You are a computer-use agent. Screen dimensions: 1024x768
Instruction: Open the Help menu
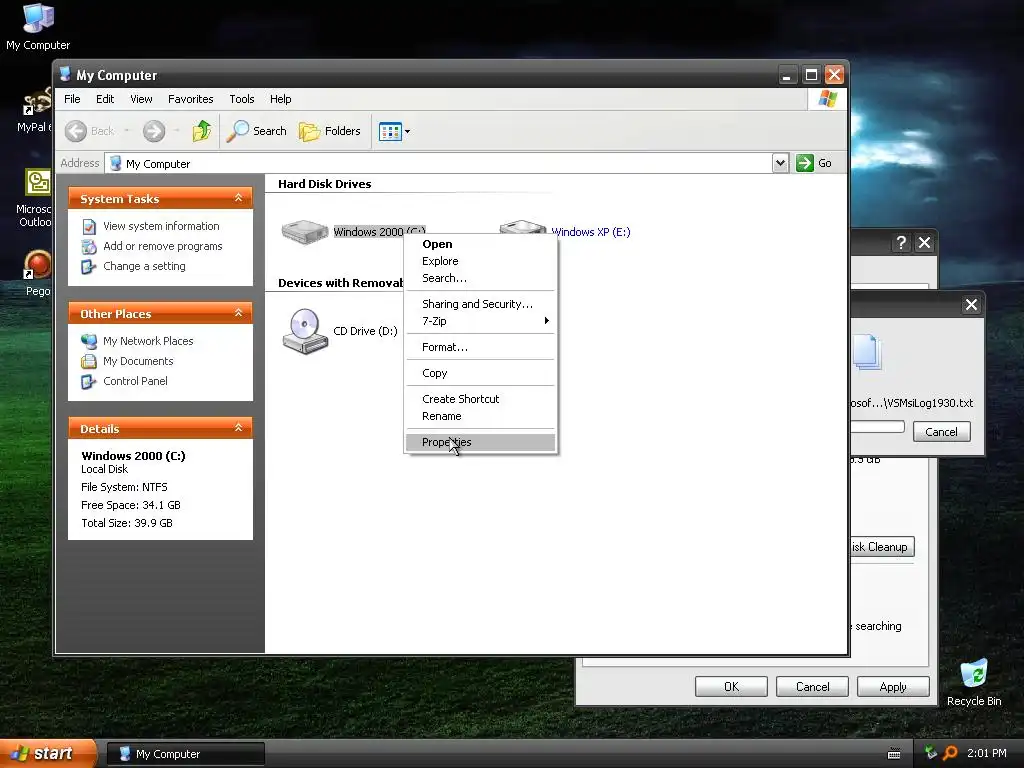point(280,99)
